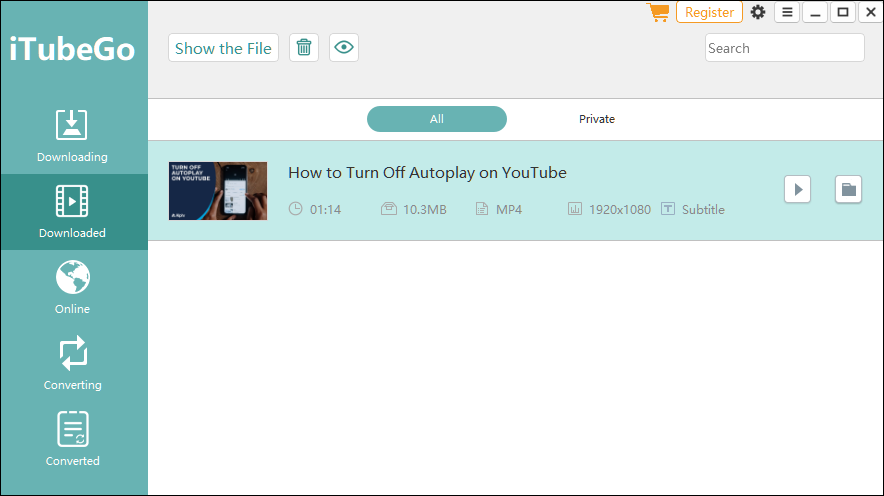Click the 01:14 duration text

[325, 210]
